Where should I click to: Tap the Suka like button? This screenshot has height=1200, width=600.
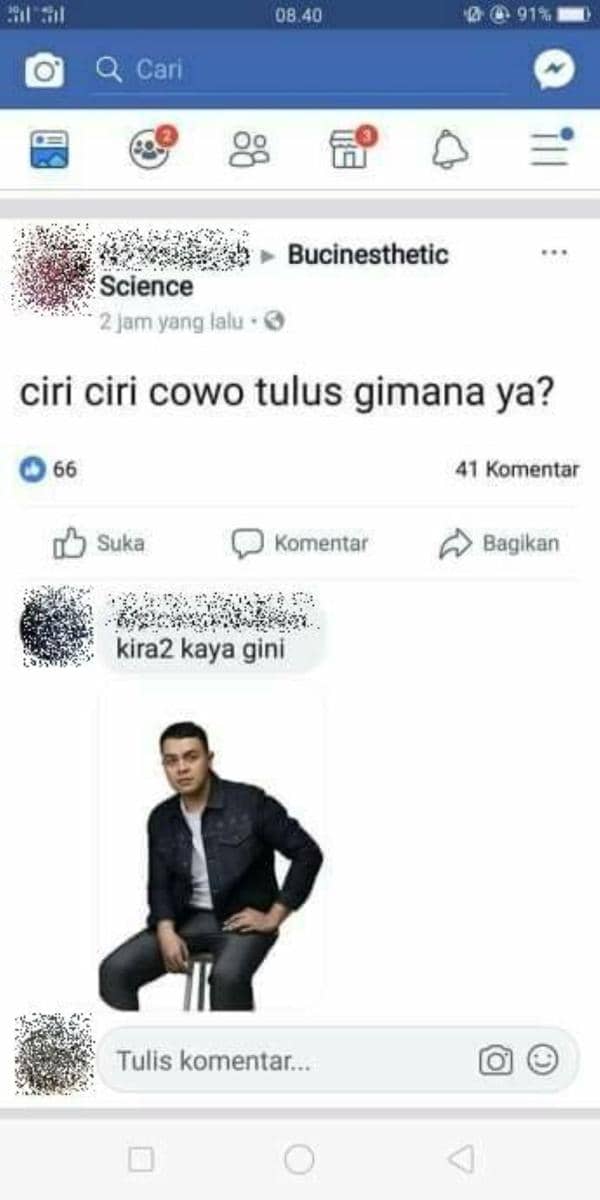[x=98, y=544]
